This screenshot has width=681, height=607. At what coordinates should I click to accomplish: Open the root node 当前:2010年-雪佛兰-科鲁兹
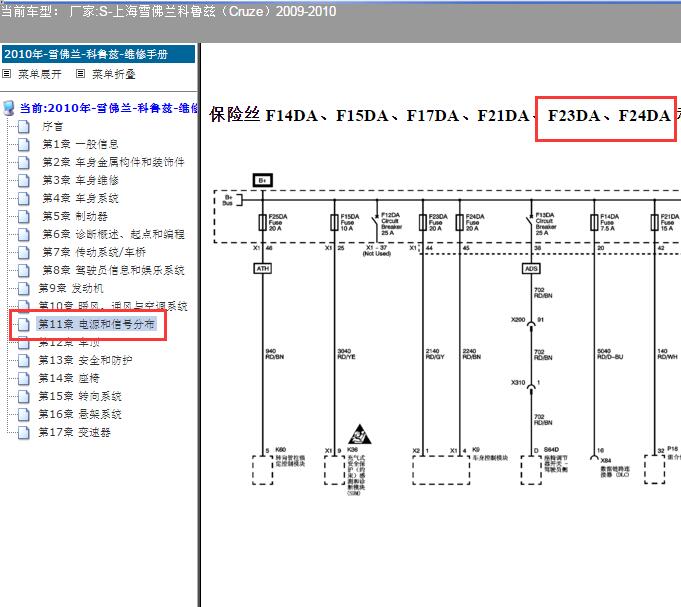pyautogui.click(x=109, y=108)
